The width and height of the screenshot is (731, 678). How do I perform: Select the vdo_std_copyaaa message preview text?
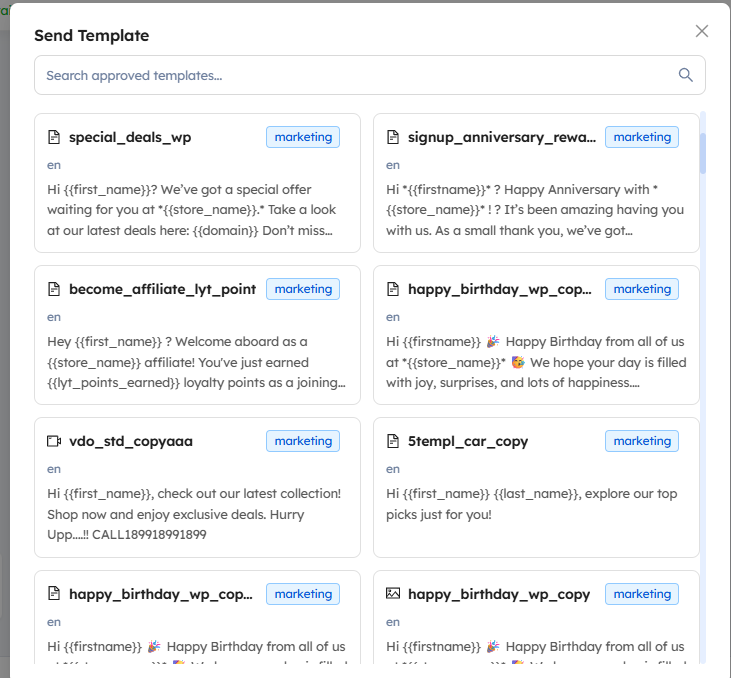pos(195,514)
